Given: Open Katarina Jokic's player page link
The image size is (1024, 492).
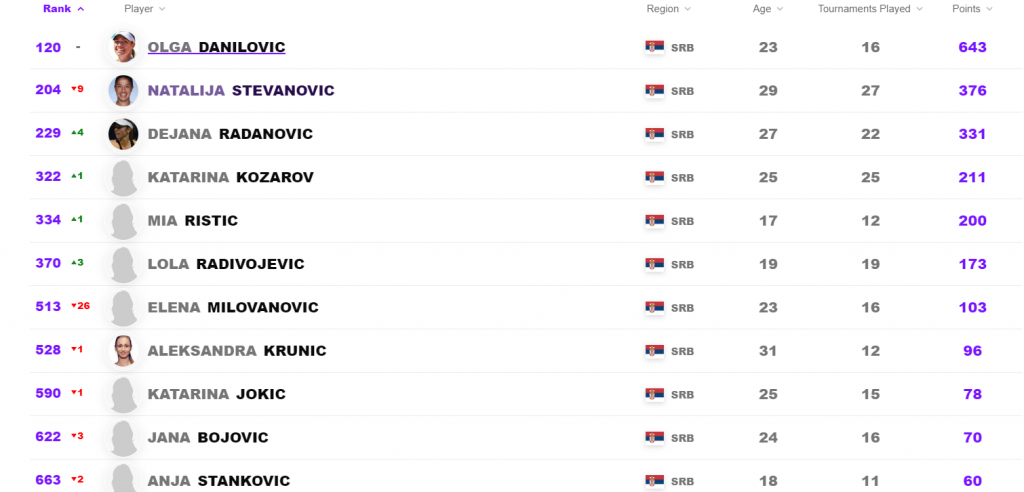Looking at the screenshot, I should click(216, 395).
